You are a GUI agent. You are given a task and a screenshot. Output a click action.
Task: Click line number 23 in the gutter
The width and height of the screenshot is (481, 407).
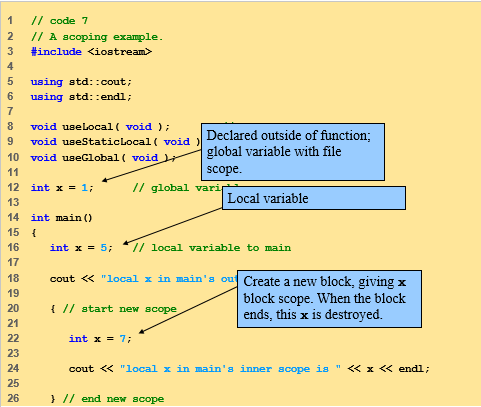pos(13,353)
